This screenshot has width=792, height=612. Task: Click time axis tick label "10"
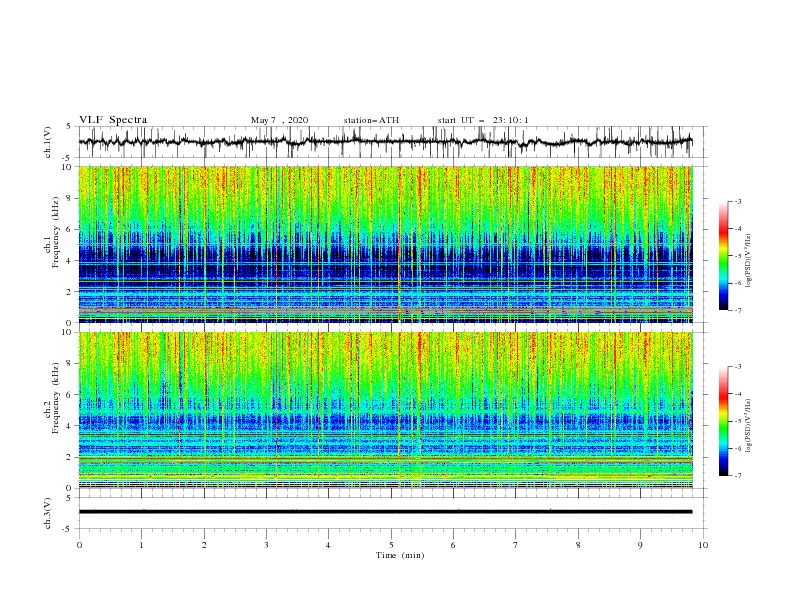pos(703,545)
